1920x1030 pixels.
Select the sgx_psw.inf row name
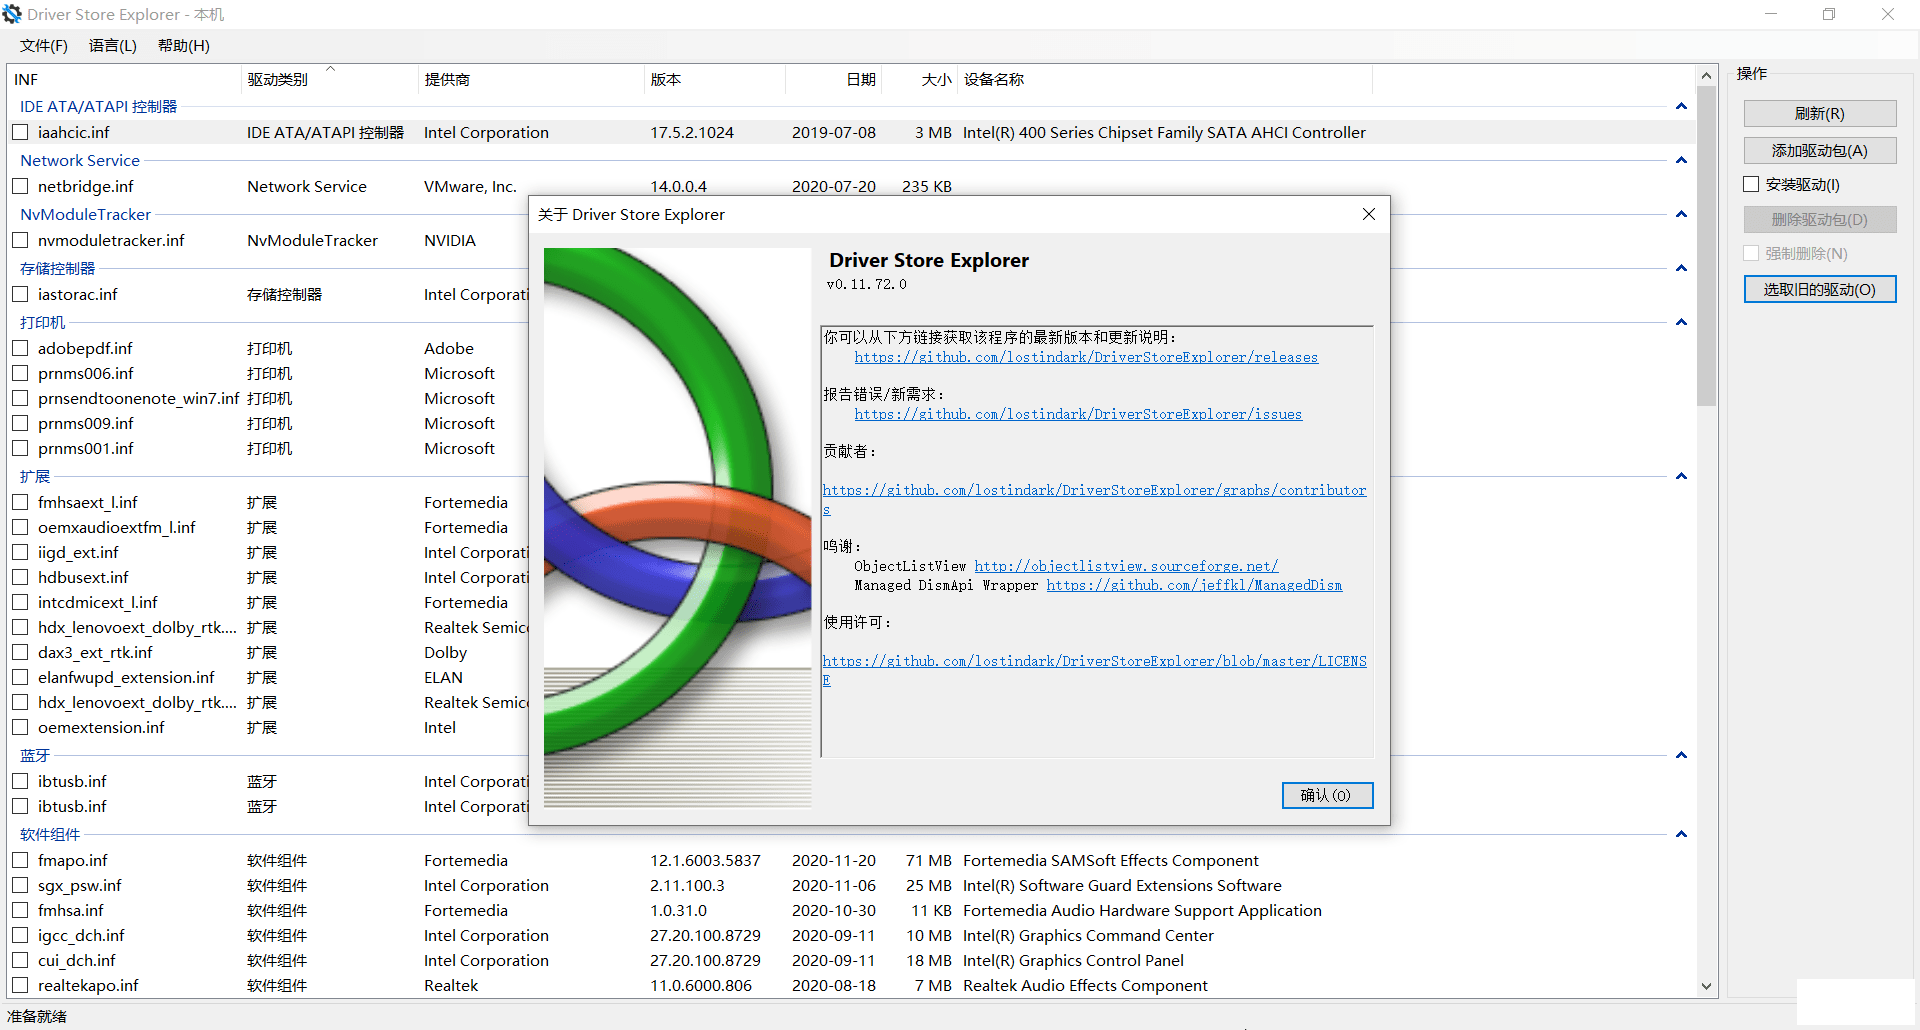coord(80,885)
